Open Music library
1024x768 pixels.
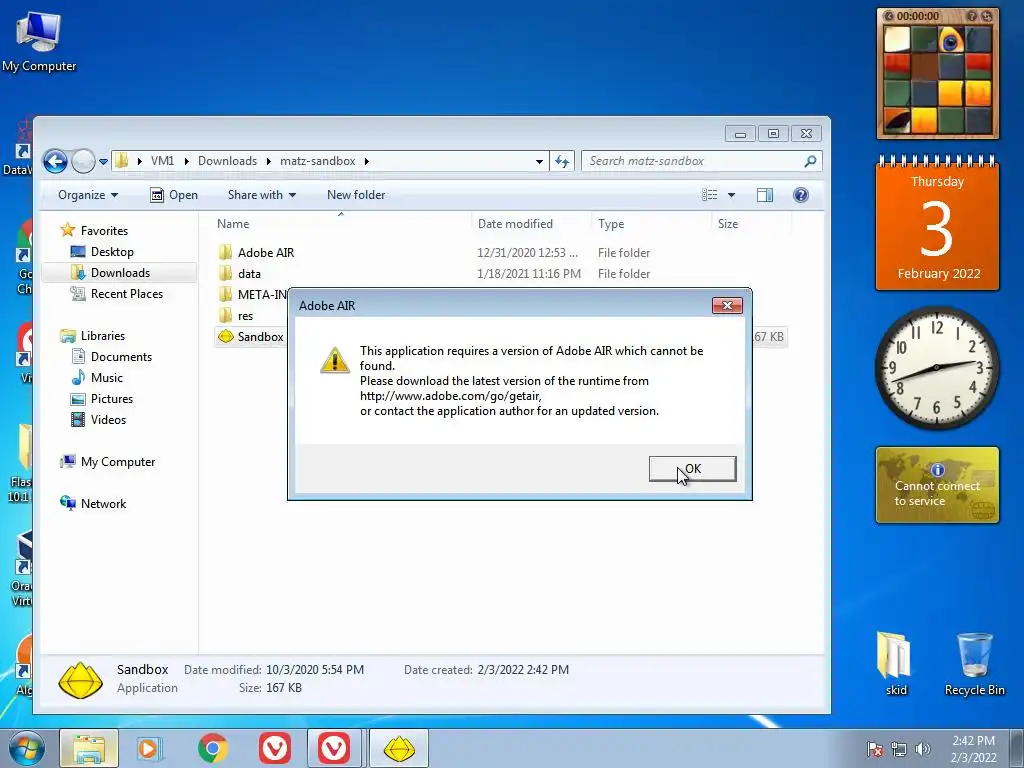(106, 377)
